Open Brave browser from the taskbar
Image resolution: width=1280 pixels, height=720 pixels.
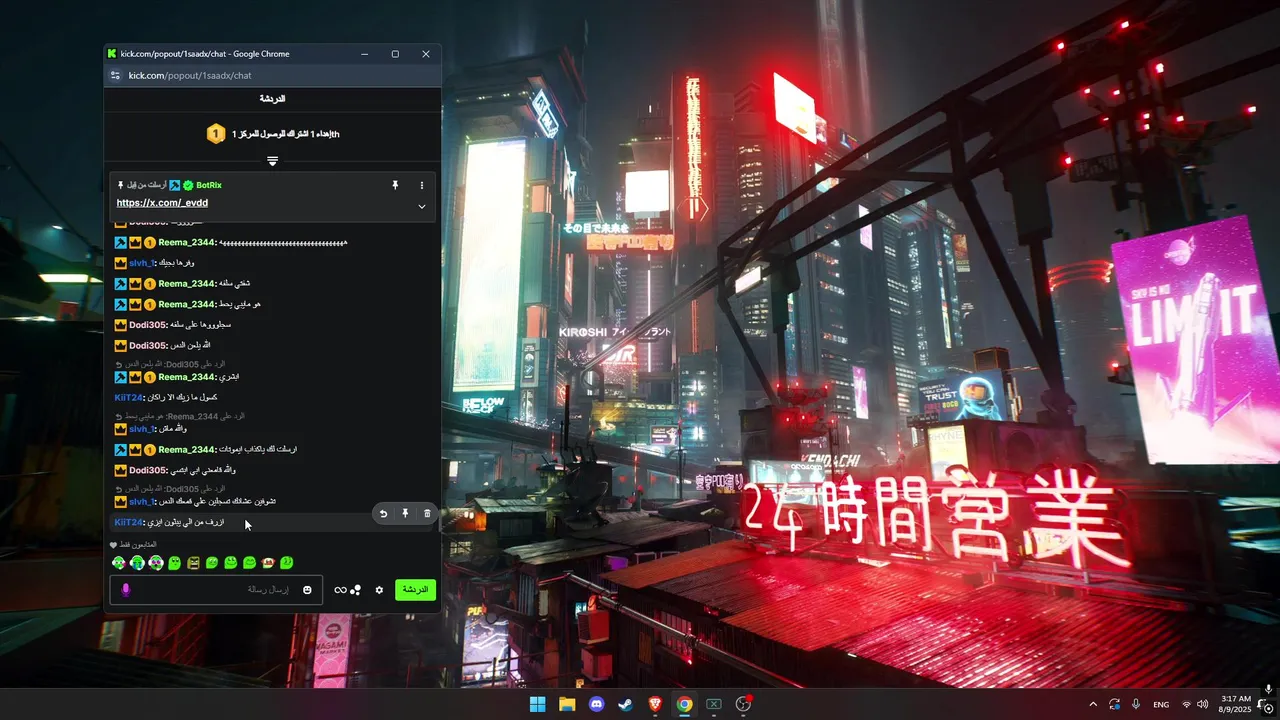(655, 704)
